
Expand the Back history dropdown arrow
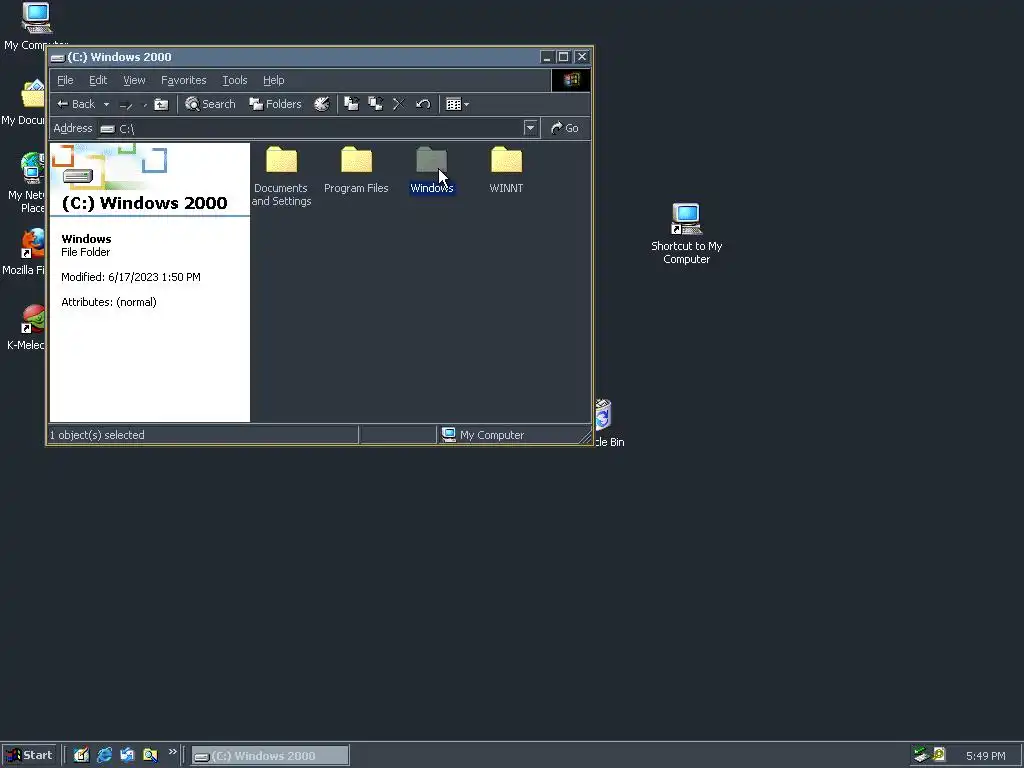(x=106, y=104)
